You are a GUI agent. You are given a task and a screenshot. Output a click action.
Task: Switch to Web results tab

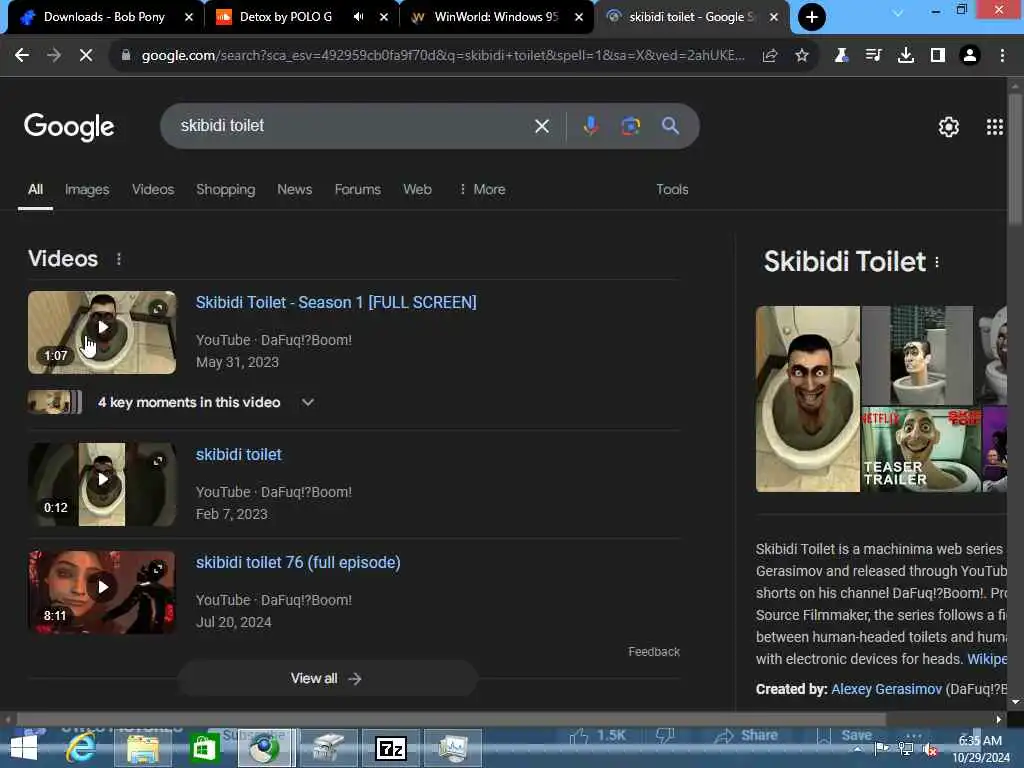pyautogui.click(x=417, y=189)
